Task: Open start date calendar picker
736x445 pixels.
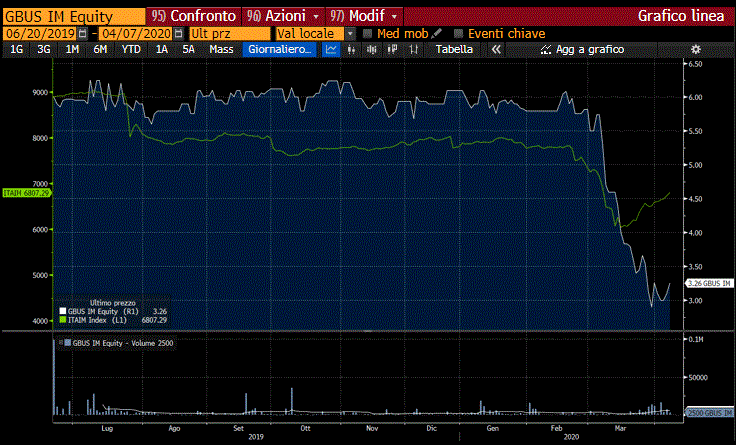Action: [82, 34]
